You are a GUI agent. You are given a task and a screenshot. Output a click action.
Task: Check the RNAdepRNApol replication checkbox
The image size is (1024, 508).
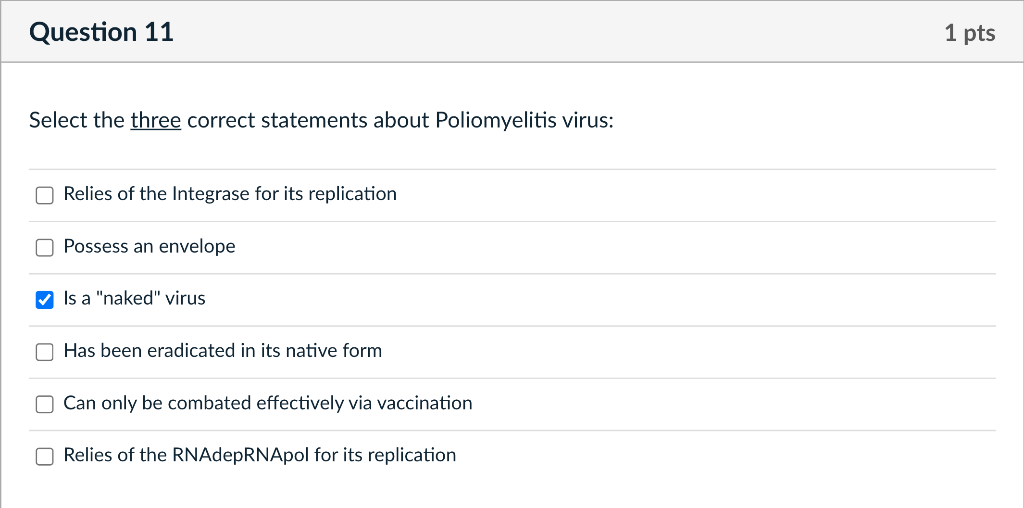pos(44,456)
